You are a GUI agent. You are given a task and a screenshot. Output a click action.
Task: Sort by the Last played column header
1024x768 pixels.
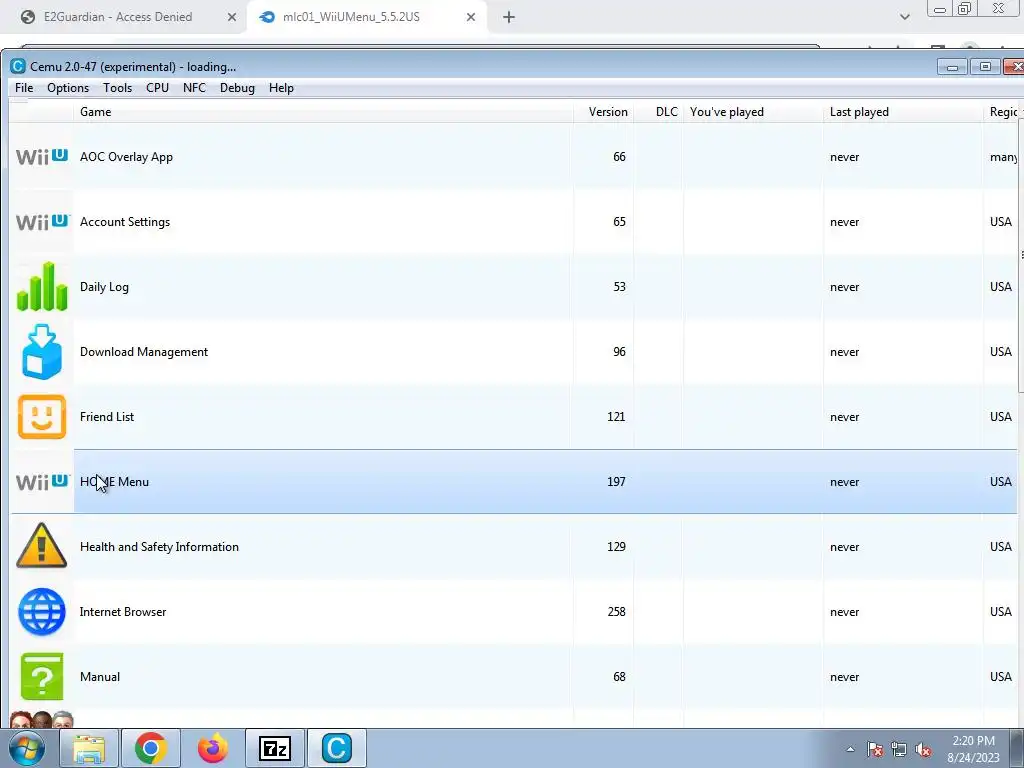903,112
